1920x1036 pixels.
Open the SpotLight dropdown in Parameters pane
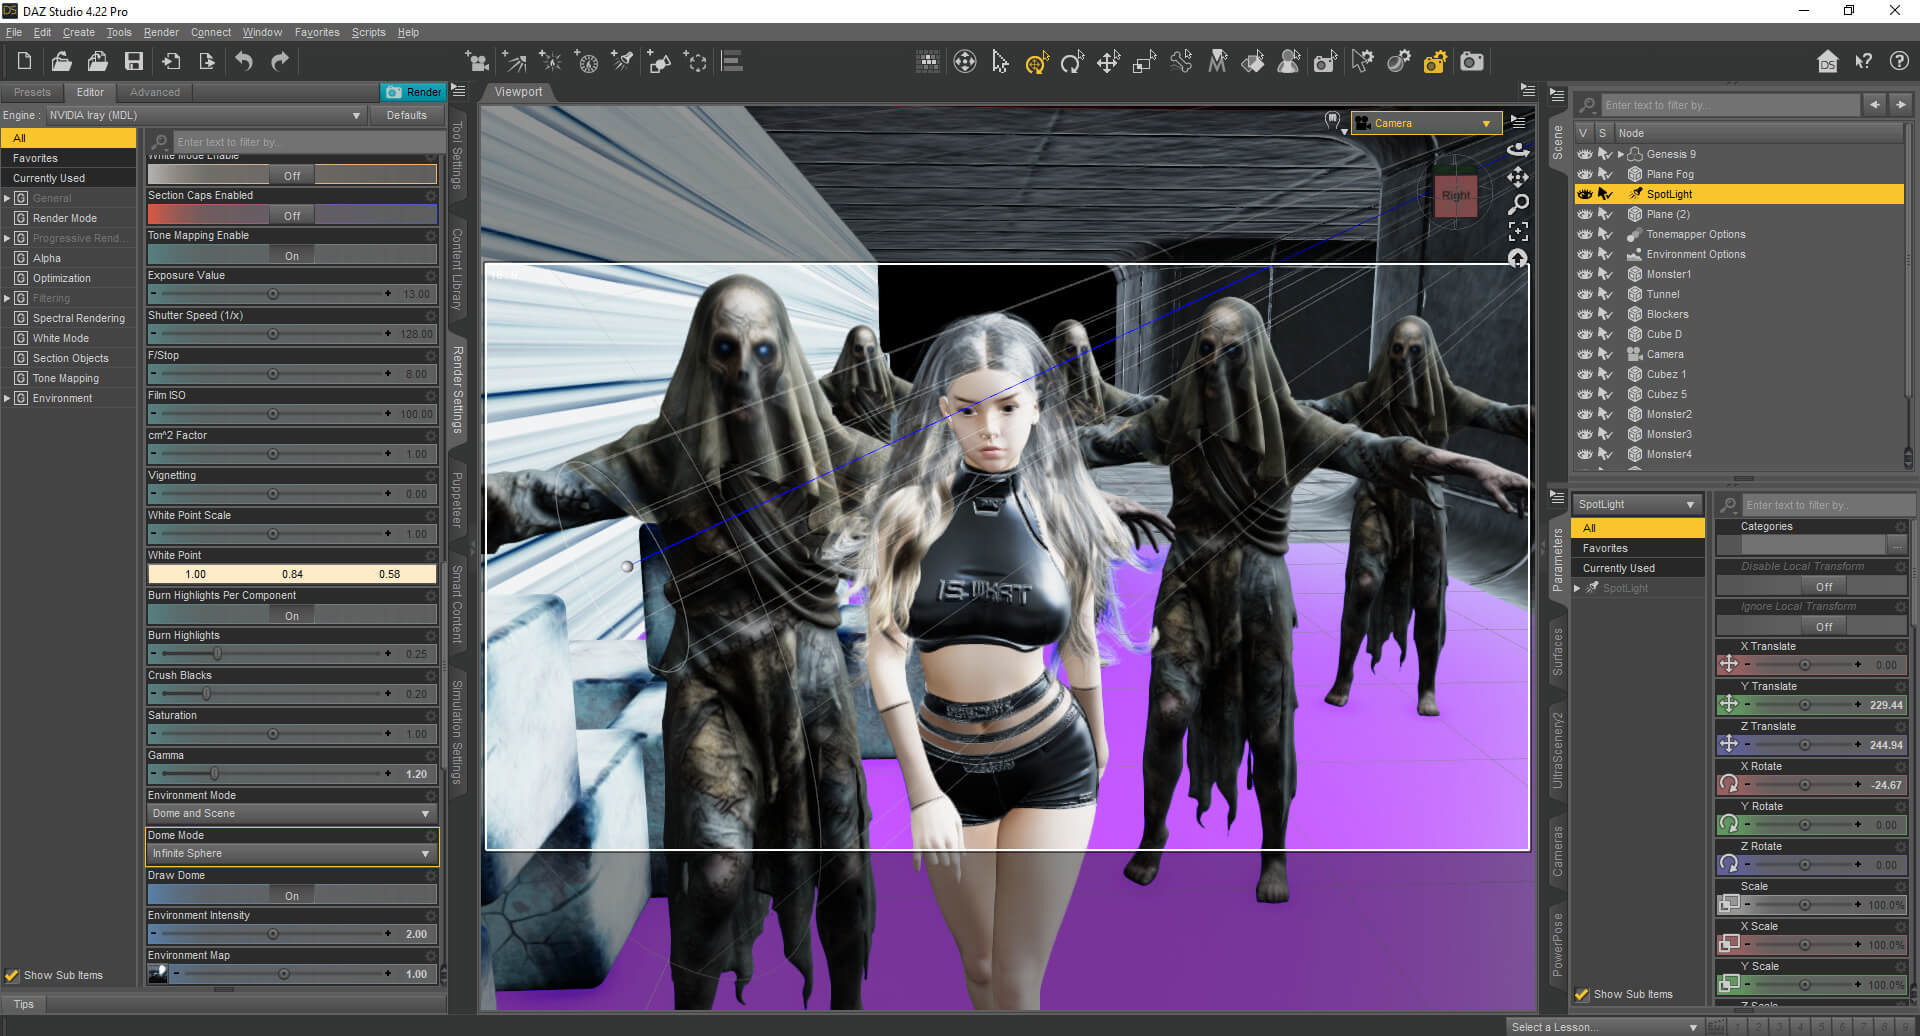pos(1637,504)
